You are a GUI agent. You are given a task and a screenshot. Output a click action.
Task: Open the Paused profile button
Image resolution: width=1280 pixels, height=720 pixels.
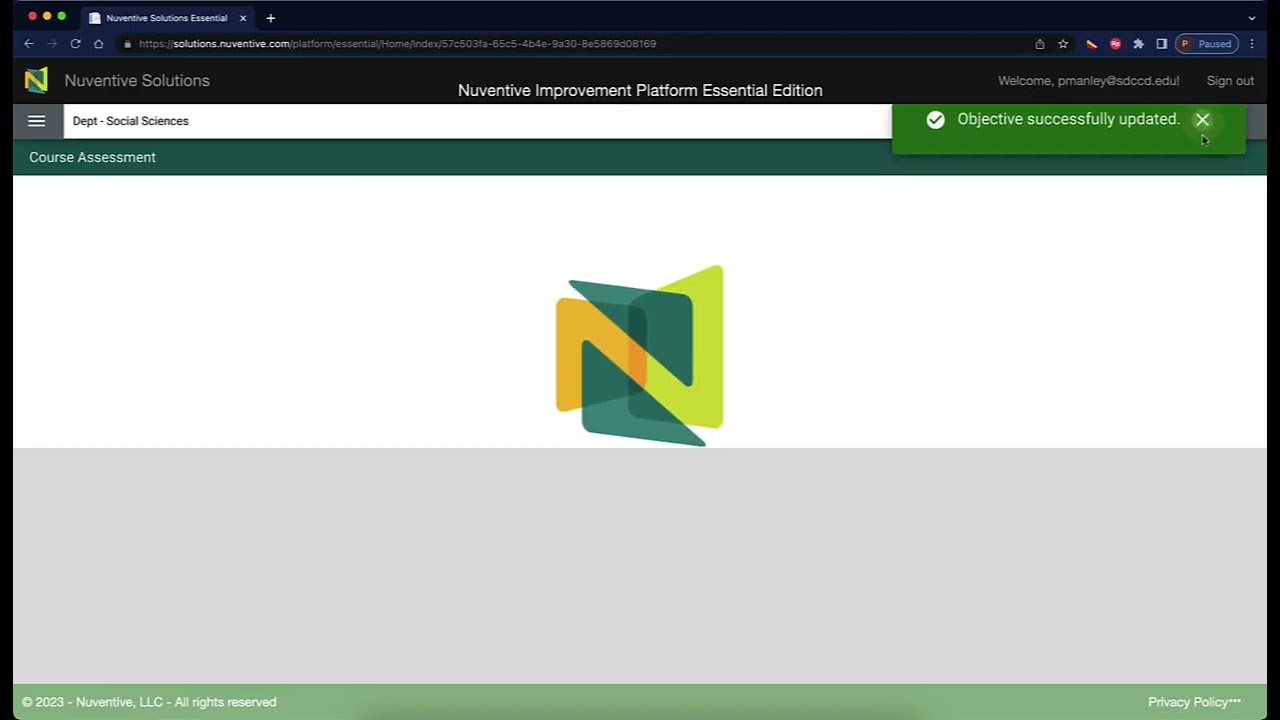pyautogui.click(x=1207, y=44)
